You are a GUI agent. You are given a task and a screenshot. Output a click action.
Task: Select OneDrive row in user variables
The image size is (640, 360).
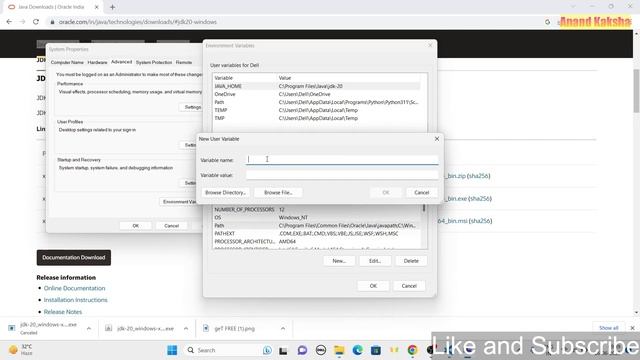(x=317, y=94)
